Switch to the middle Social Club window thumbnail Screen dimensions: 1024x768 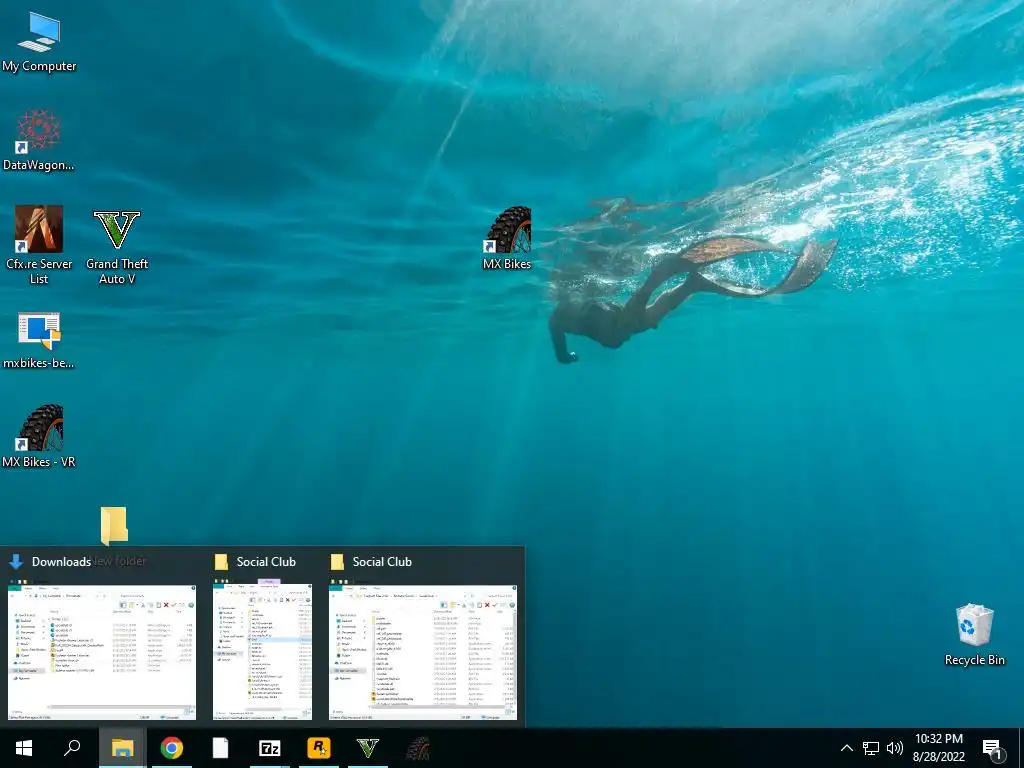coord(263,650)
